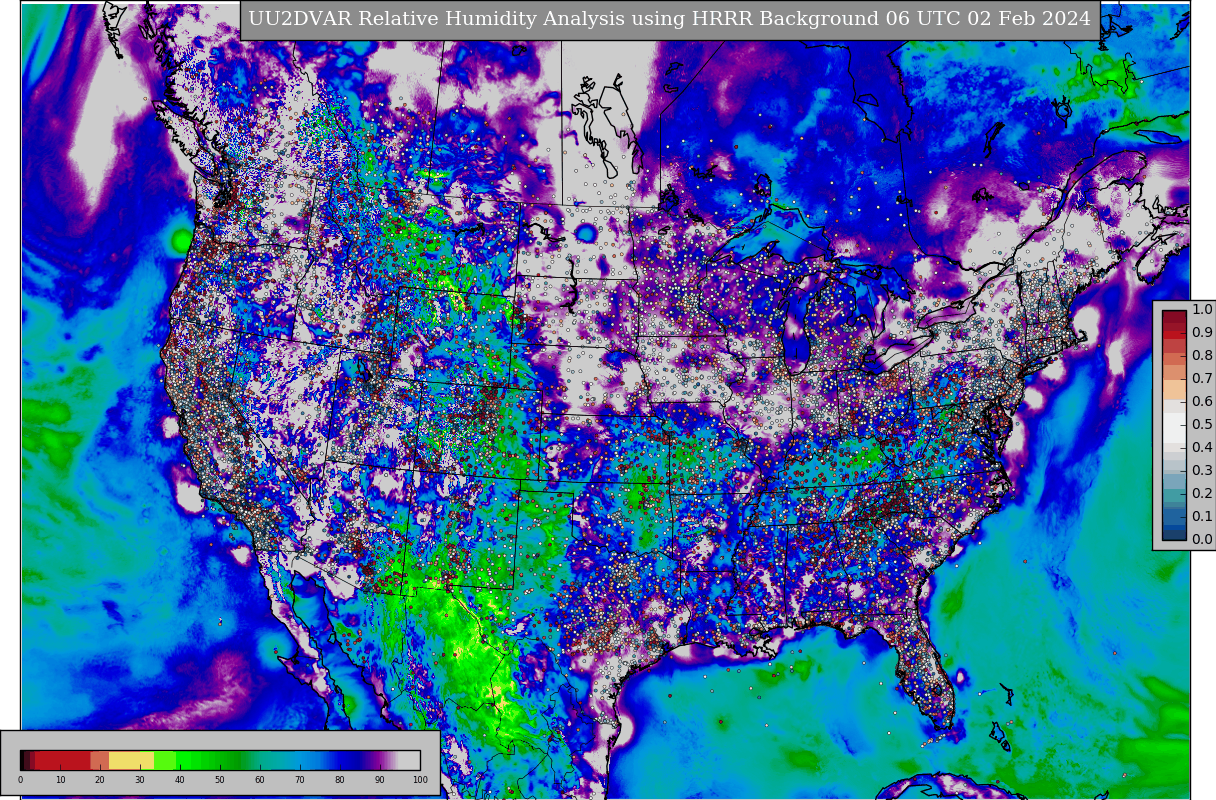1216x800 pixels.
Task: Click the "0.4" label on the vertical colorbar
Action: (x=1202, y=447)
